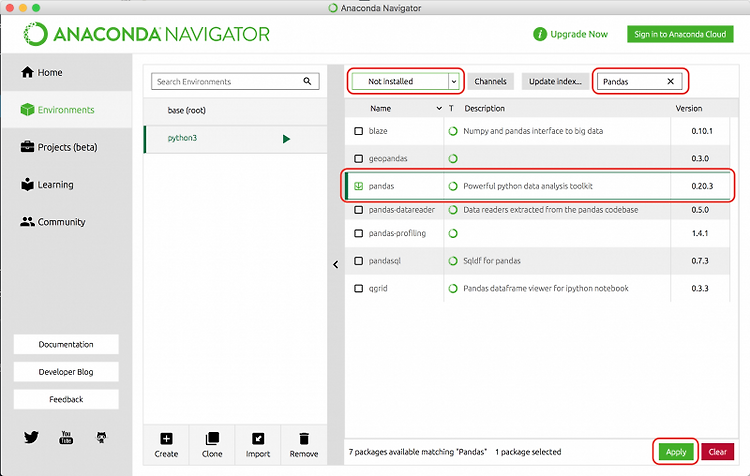This screenshot has height=476, width=750.
Task: Focus the Search Environments field
Action: (x=235, y=81)
